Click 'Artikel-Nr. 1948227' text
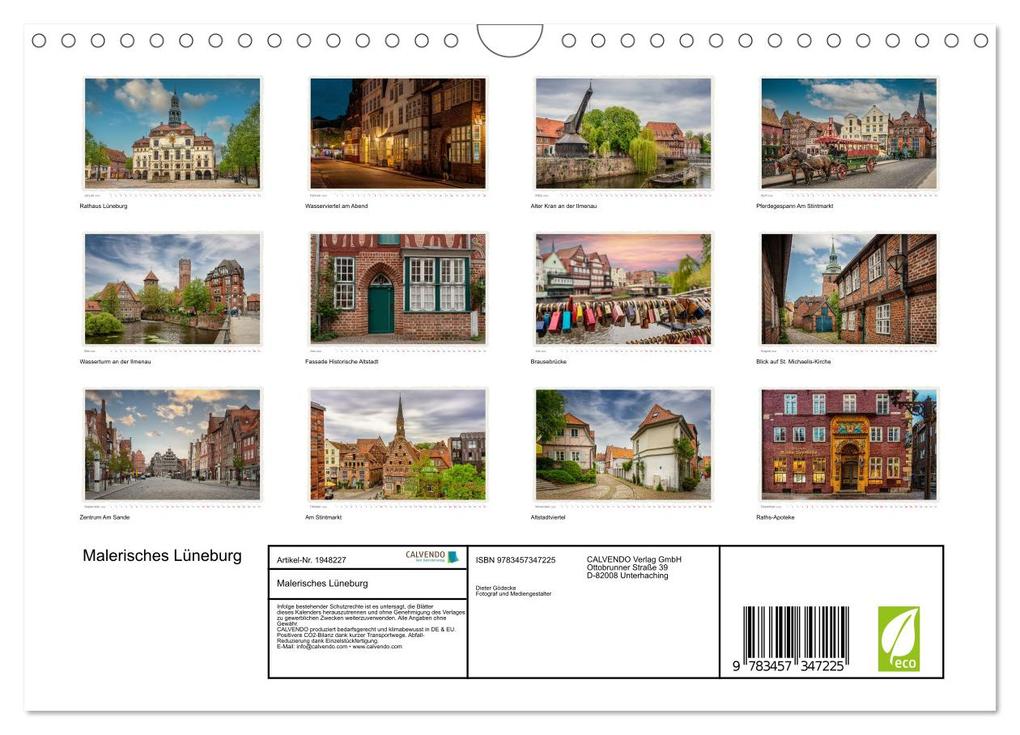Viewport: 1020px width, 735px height. pyautogui.click(x=311, y=560)
